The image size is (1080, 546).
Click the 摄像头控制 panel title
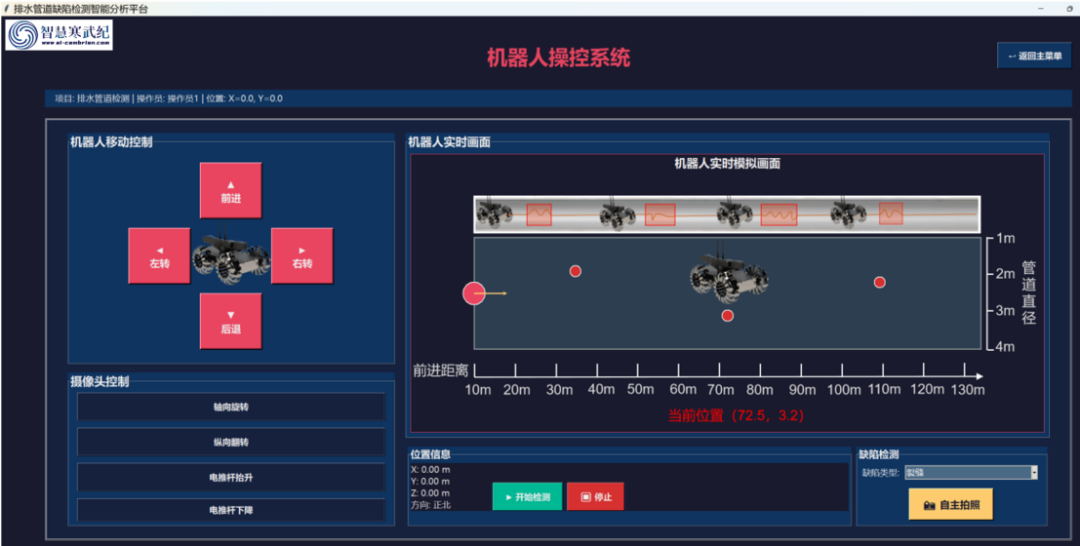click(100, 381)
